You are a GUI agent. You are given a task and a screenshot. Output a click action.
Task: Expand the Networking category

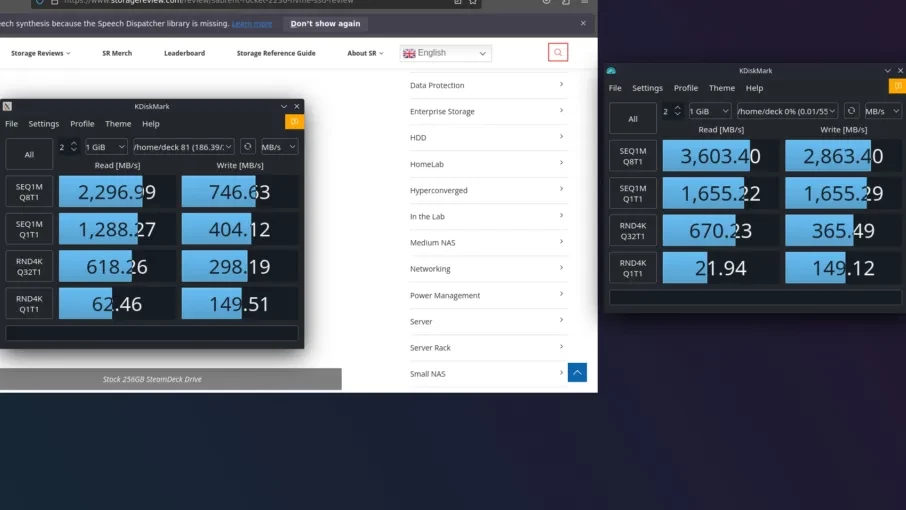tap(487, 269)
